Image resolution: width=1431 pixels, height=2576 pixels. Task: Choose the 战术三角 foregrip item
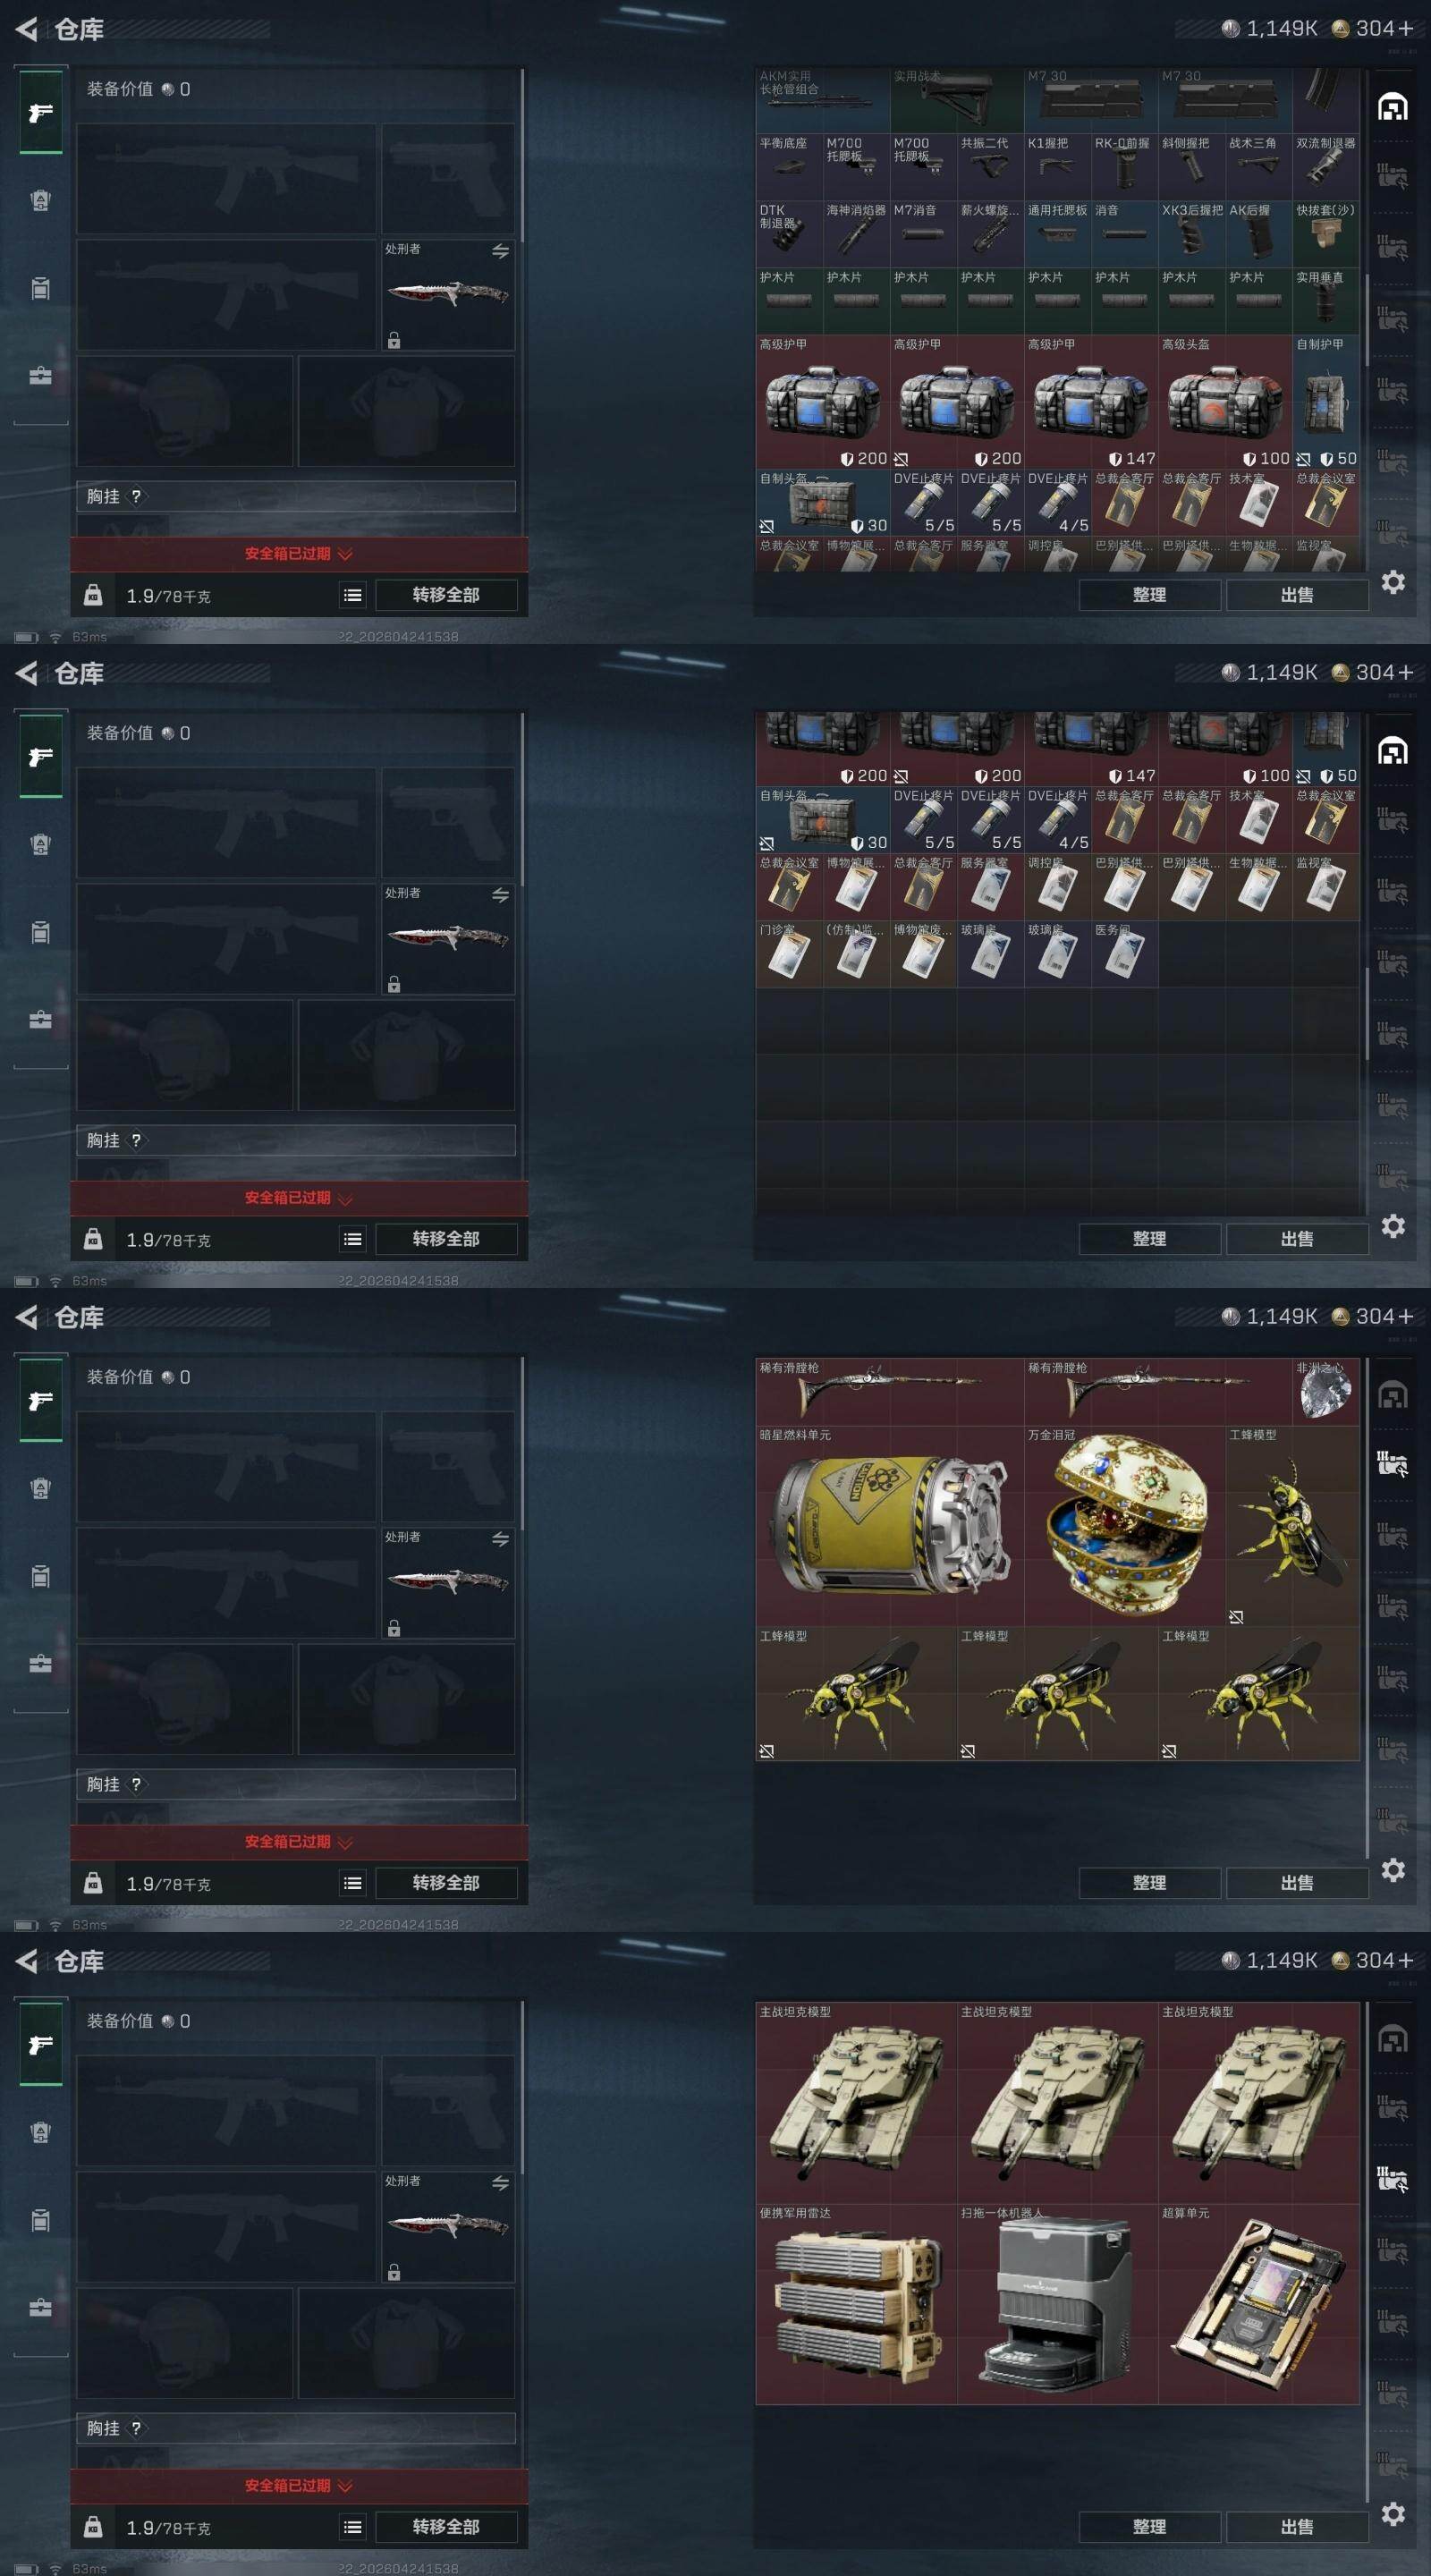click(1258, 166)
